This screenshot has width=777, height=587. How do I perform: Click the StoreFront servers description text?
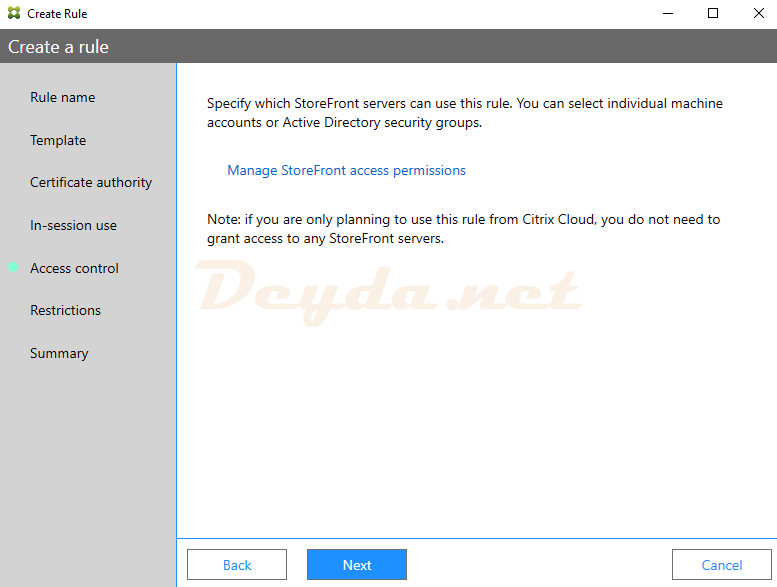click(x=464, y=113)
